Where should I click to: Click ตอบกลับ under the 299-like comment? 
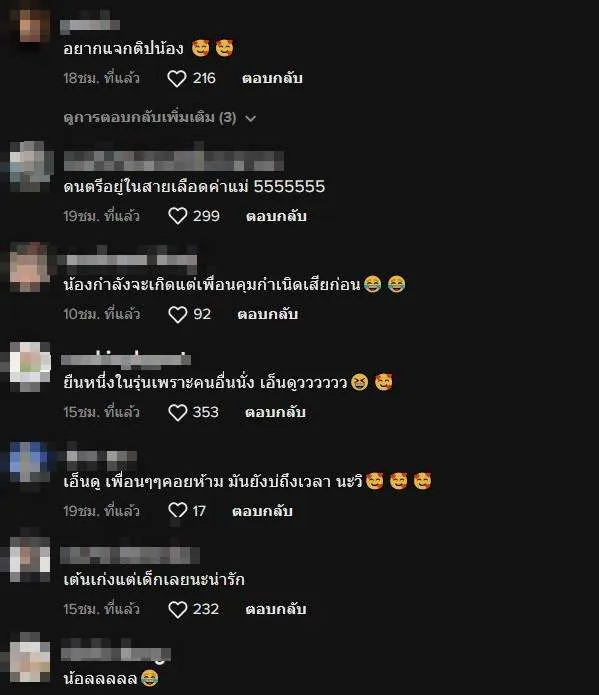(276, 216)
